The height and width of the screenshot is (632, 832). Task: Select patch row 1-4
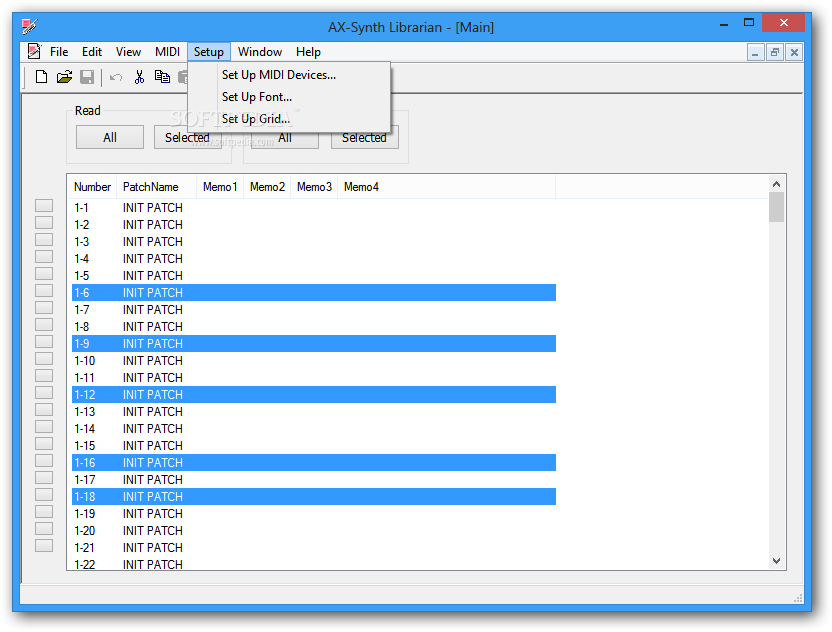click(x=314, y=258)
